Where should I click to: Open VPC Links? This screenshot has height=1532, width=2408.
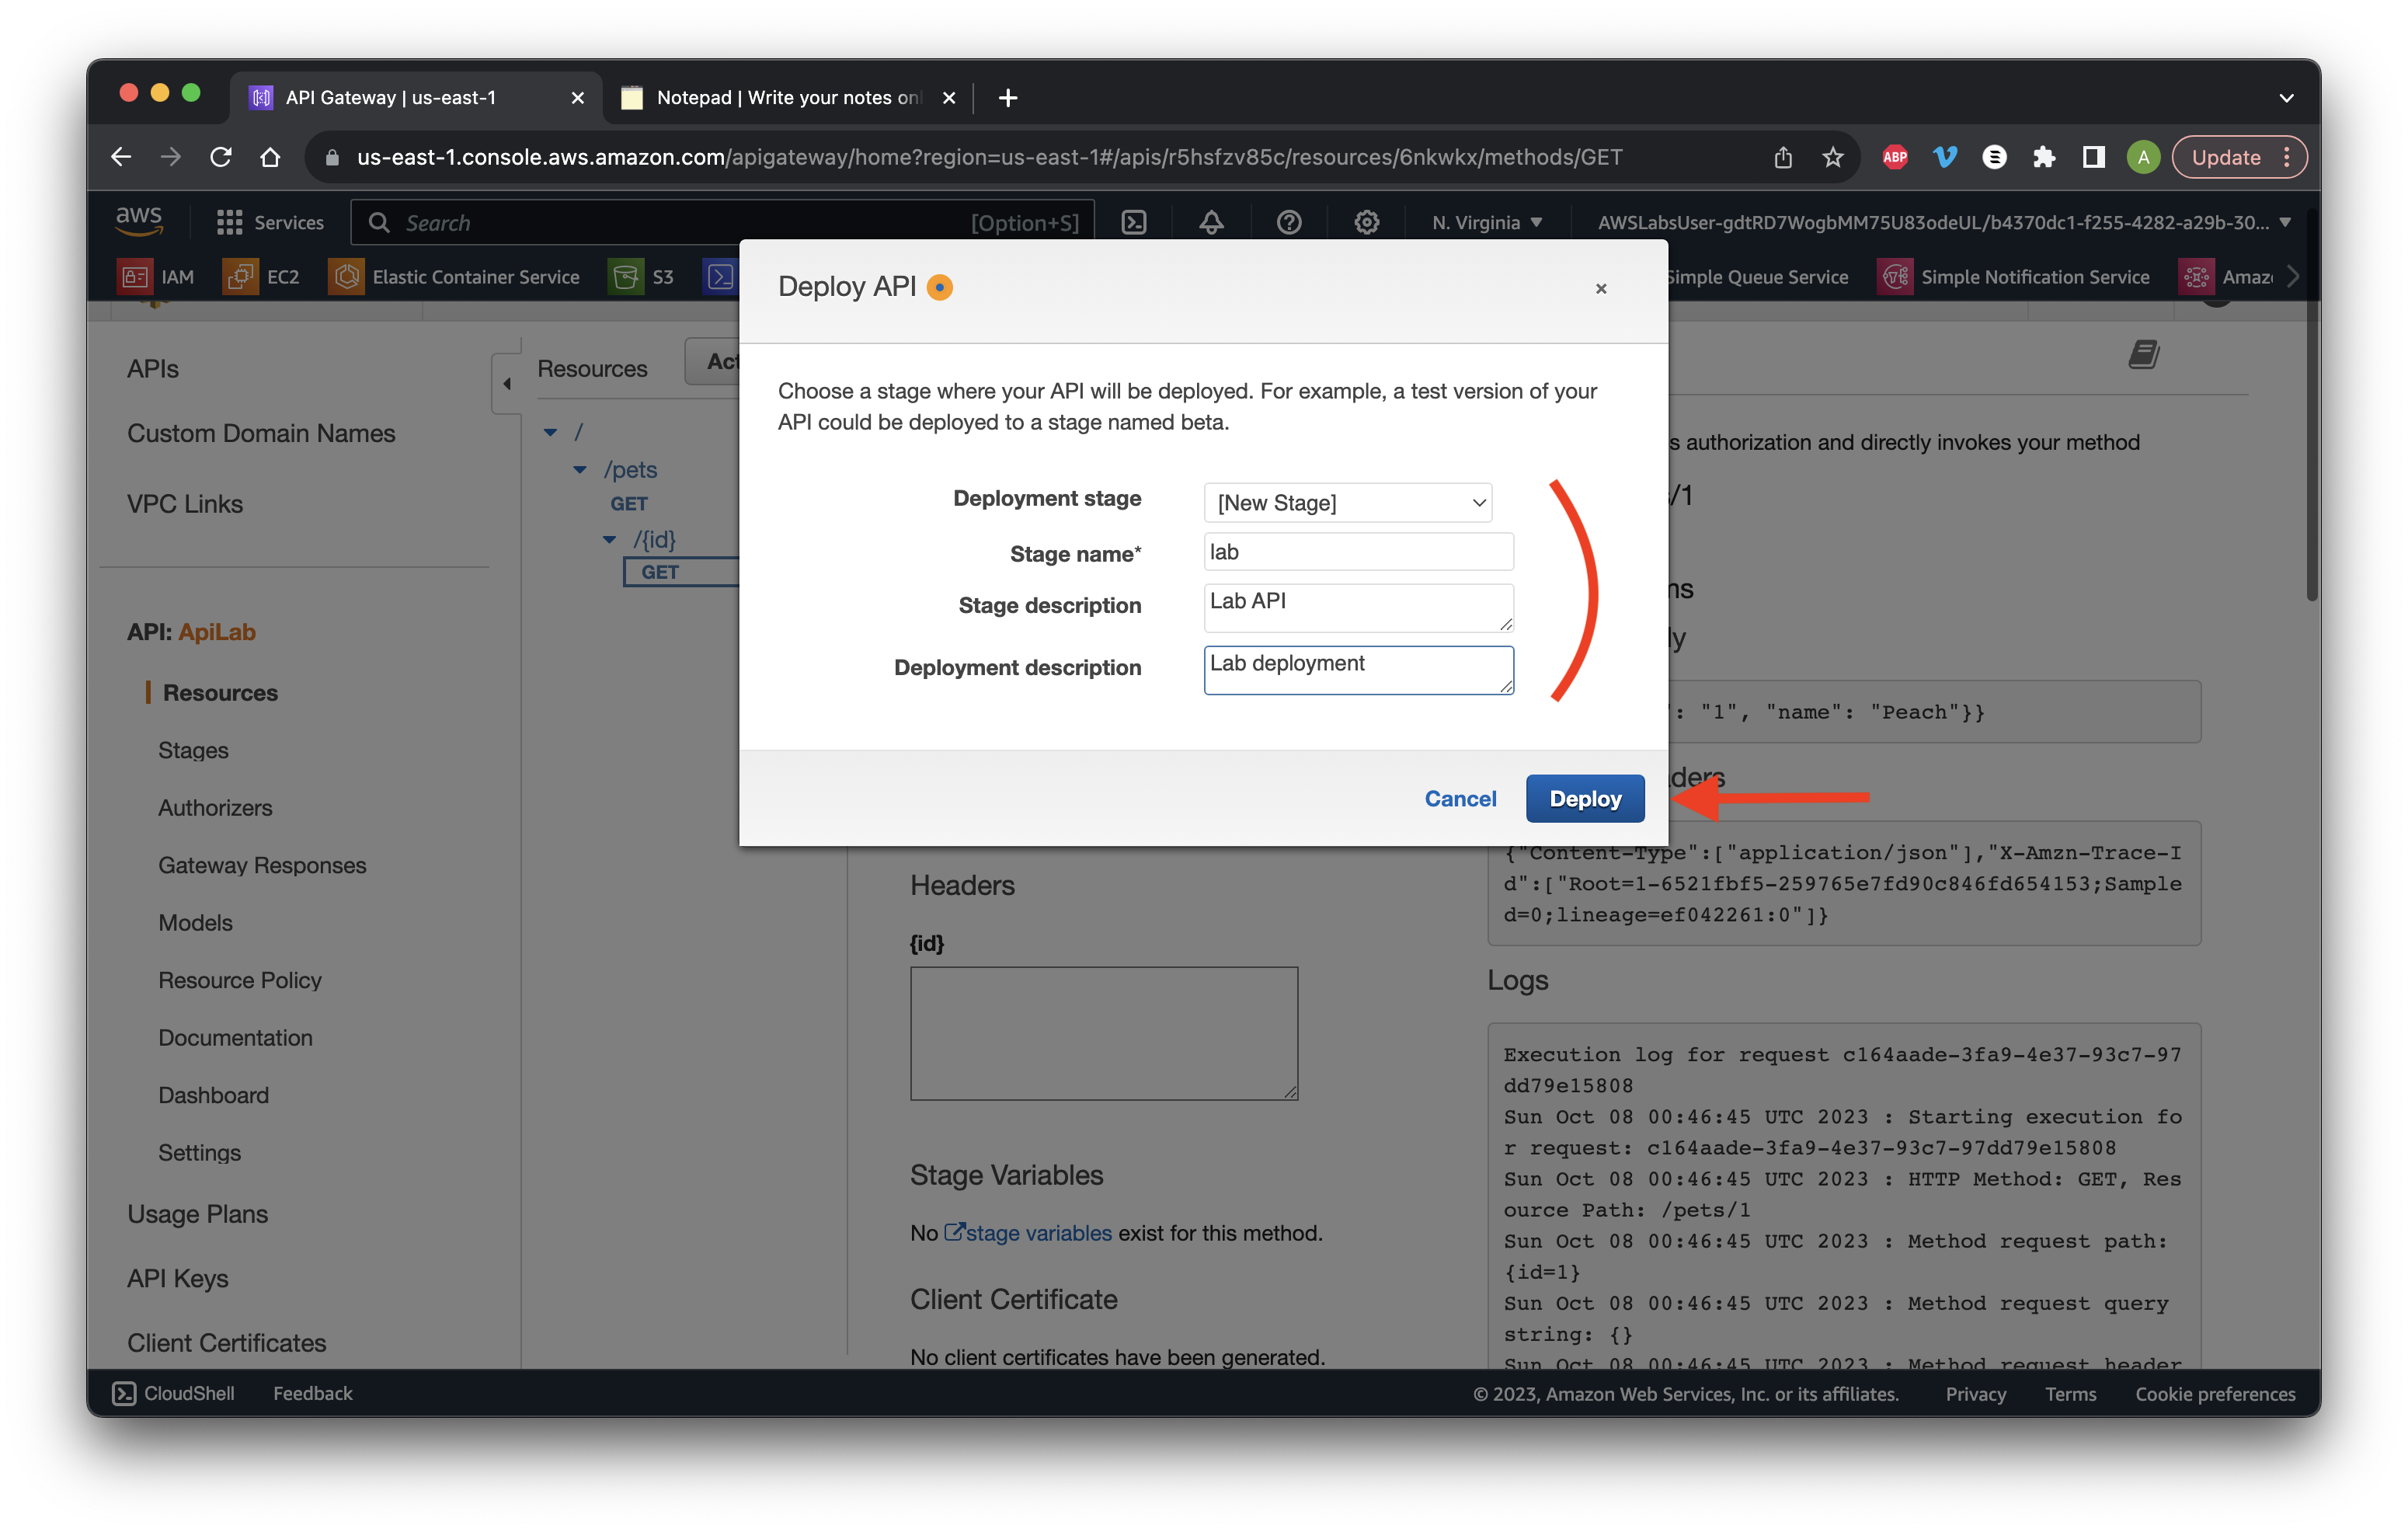pos(185,503)
